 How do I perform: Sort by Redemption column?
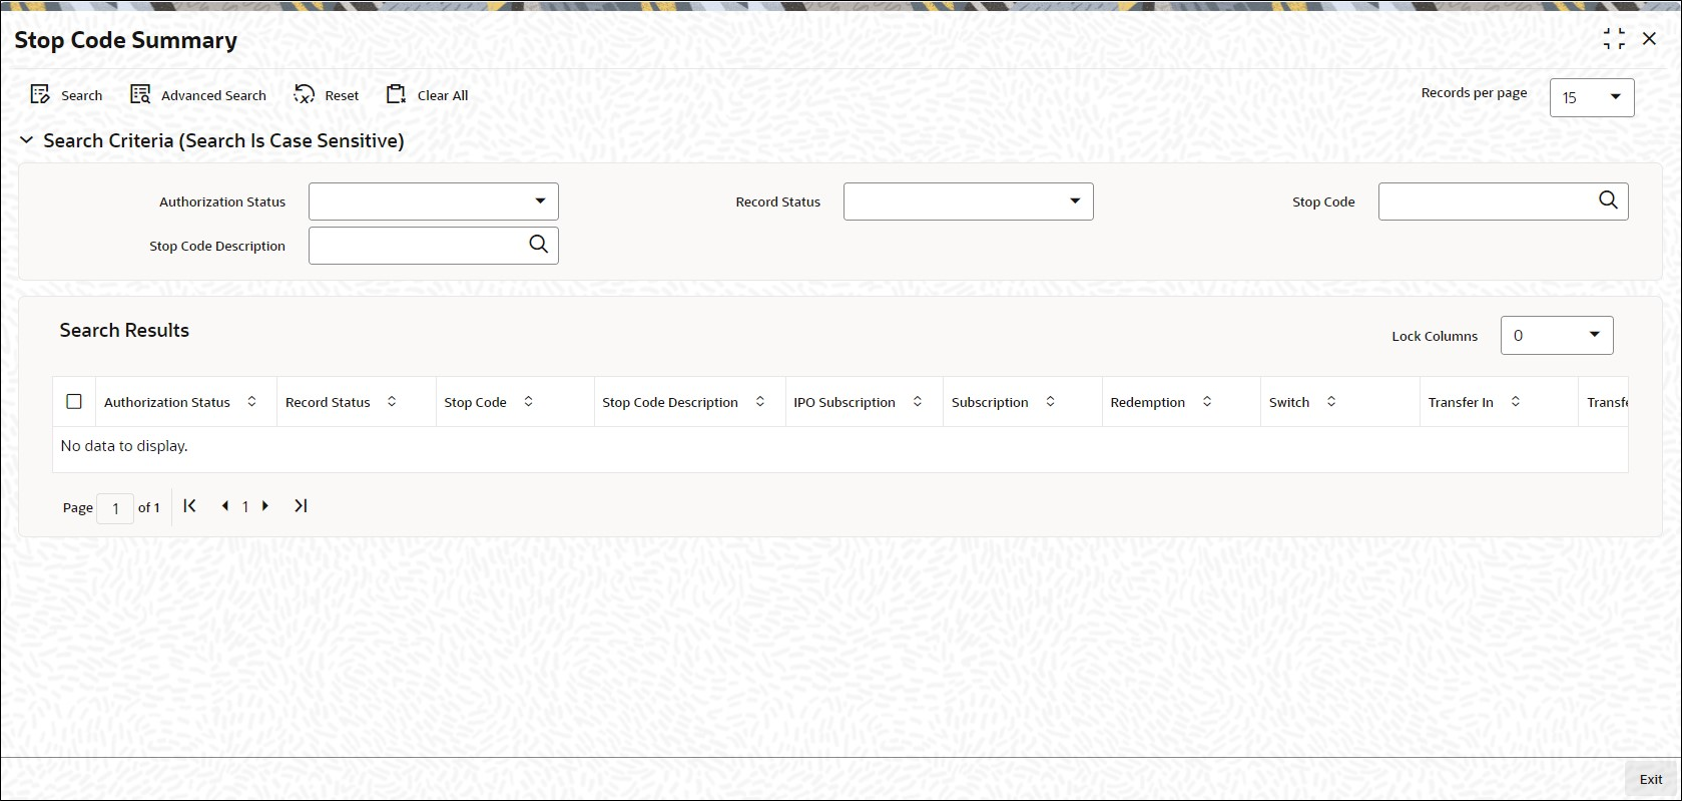(x=1207, y=401)
